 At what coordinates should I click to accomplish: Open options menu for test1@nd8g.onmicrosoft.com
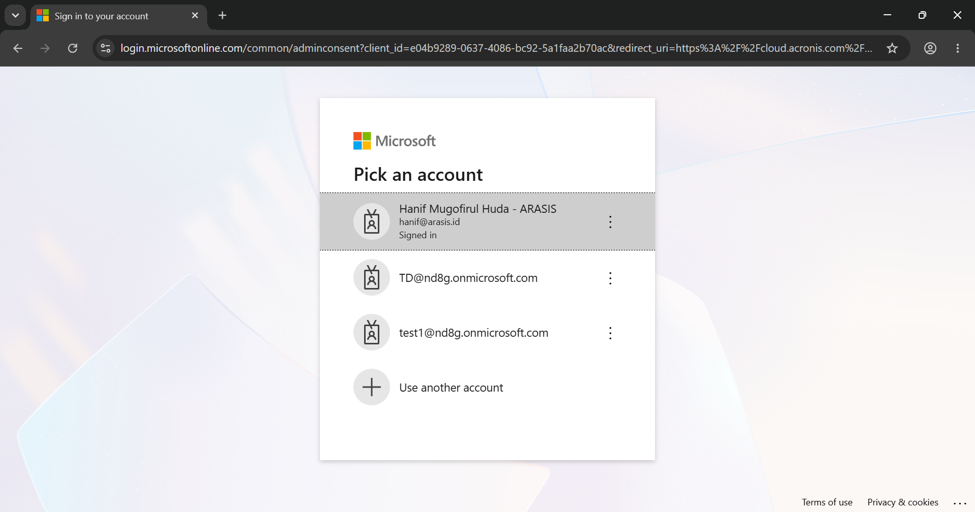610,333
